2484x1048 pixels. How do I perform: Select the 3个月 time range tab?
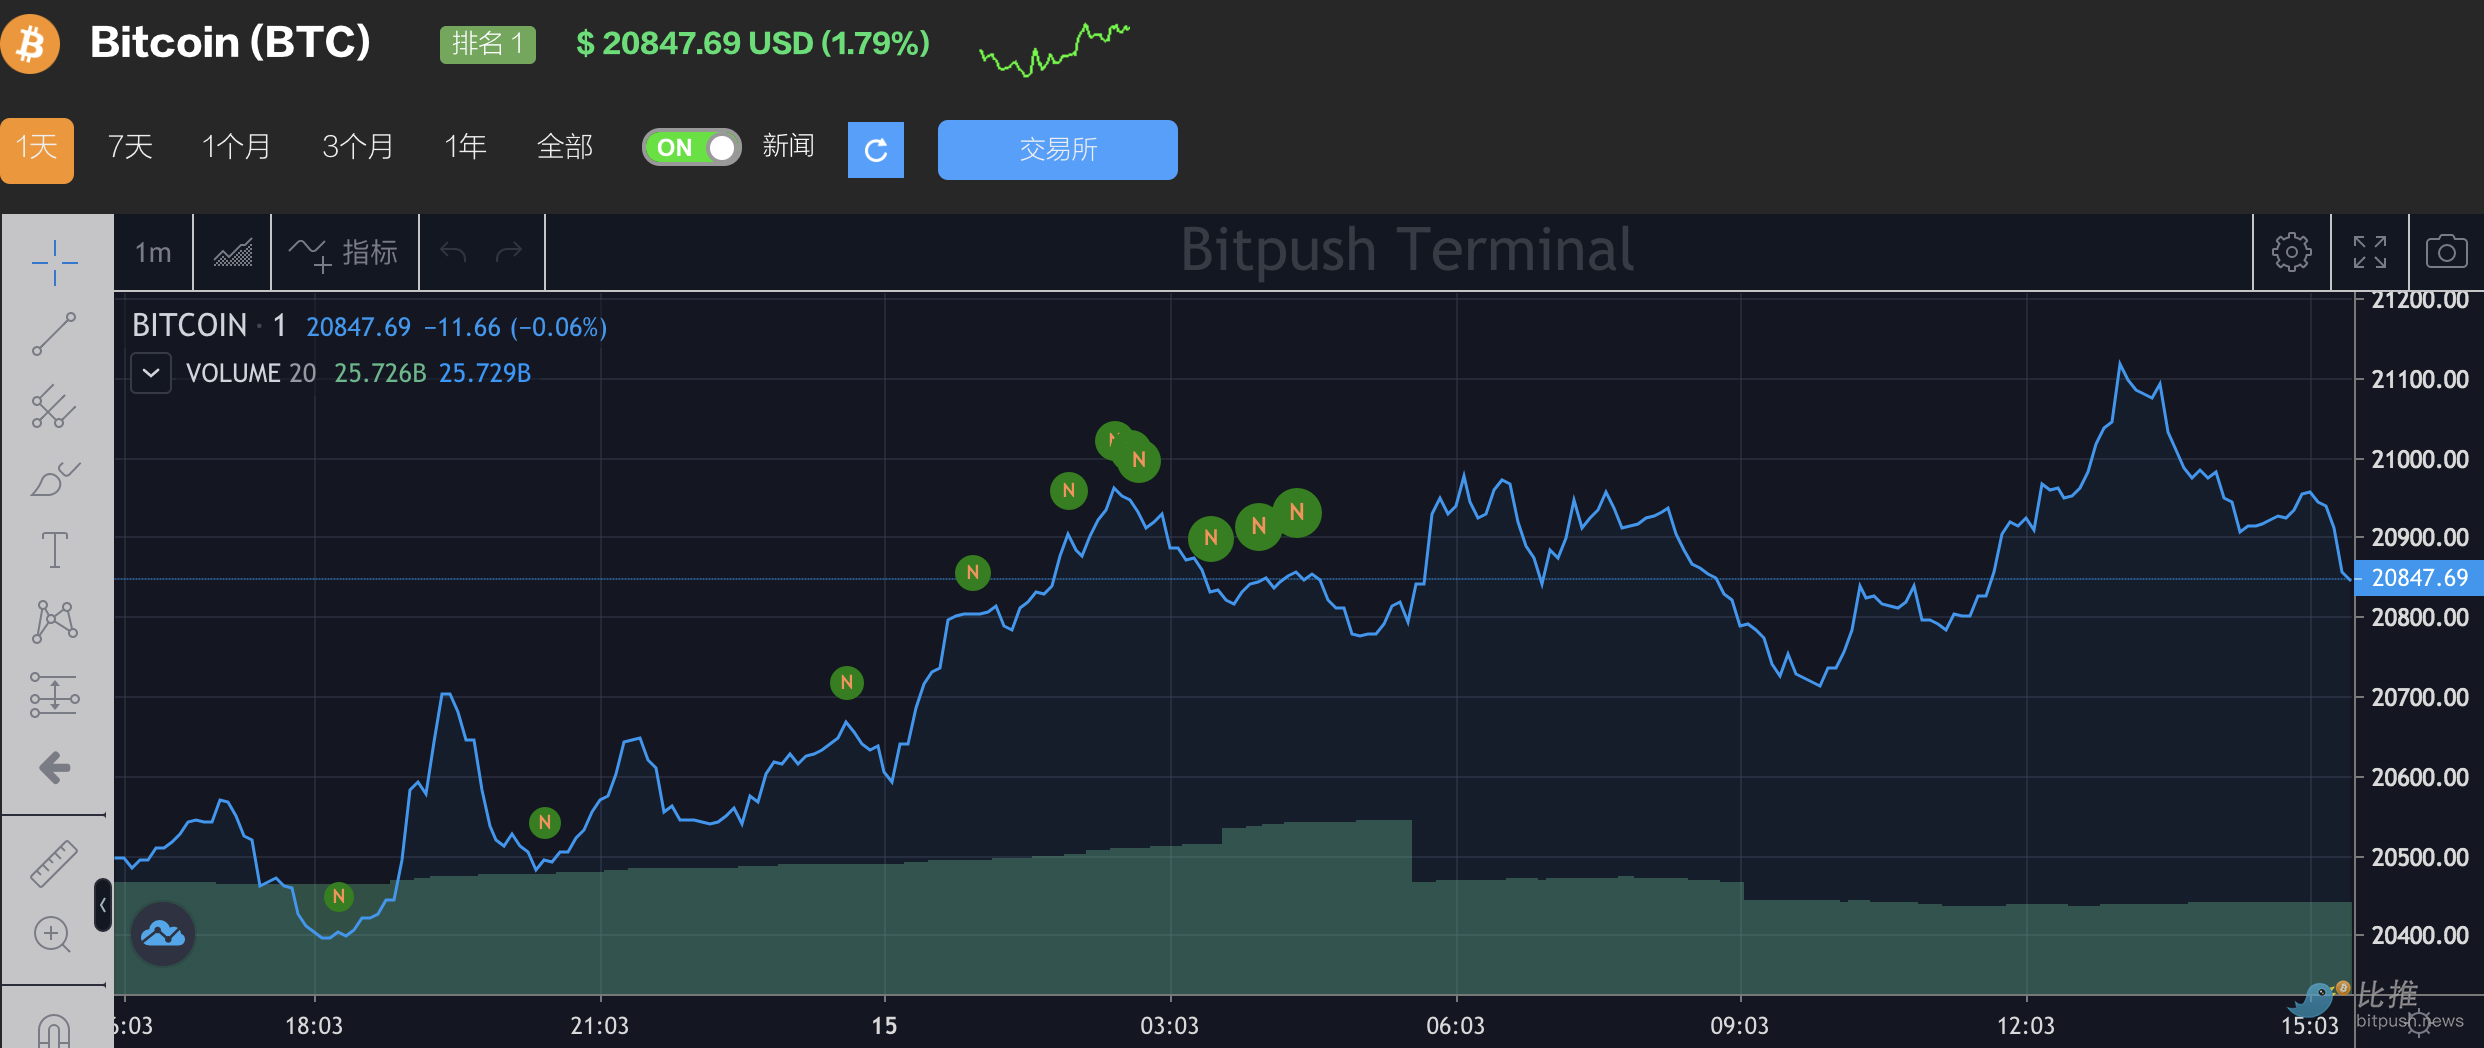tap(357, 147)
